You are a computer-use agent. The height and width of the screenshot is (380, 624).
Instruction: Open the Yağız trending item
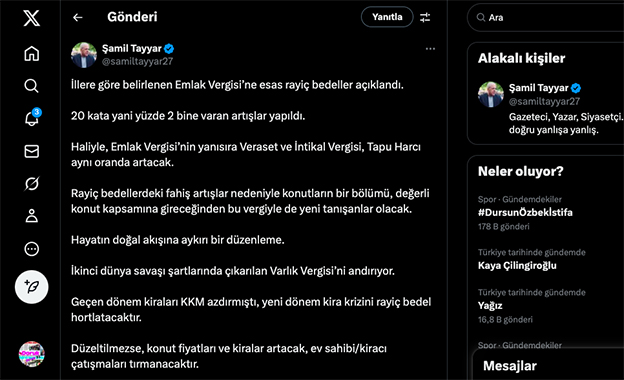(490, 306)
